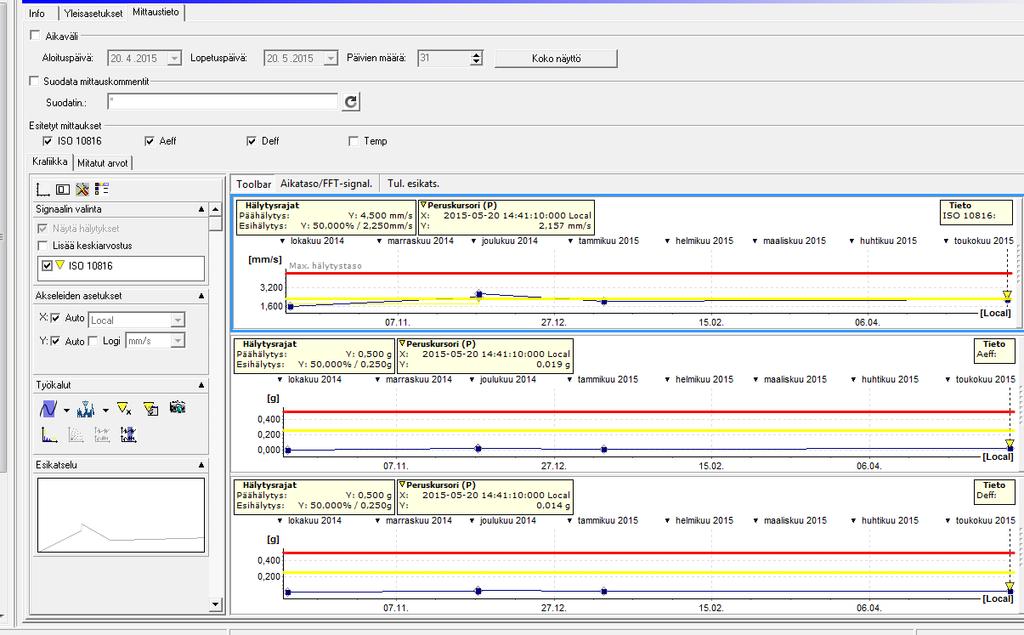Viewport: 1024px width, 635px height.
Task: Click yellow cursor marker in Deff chart
Action: (1010, 585)
